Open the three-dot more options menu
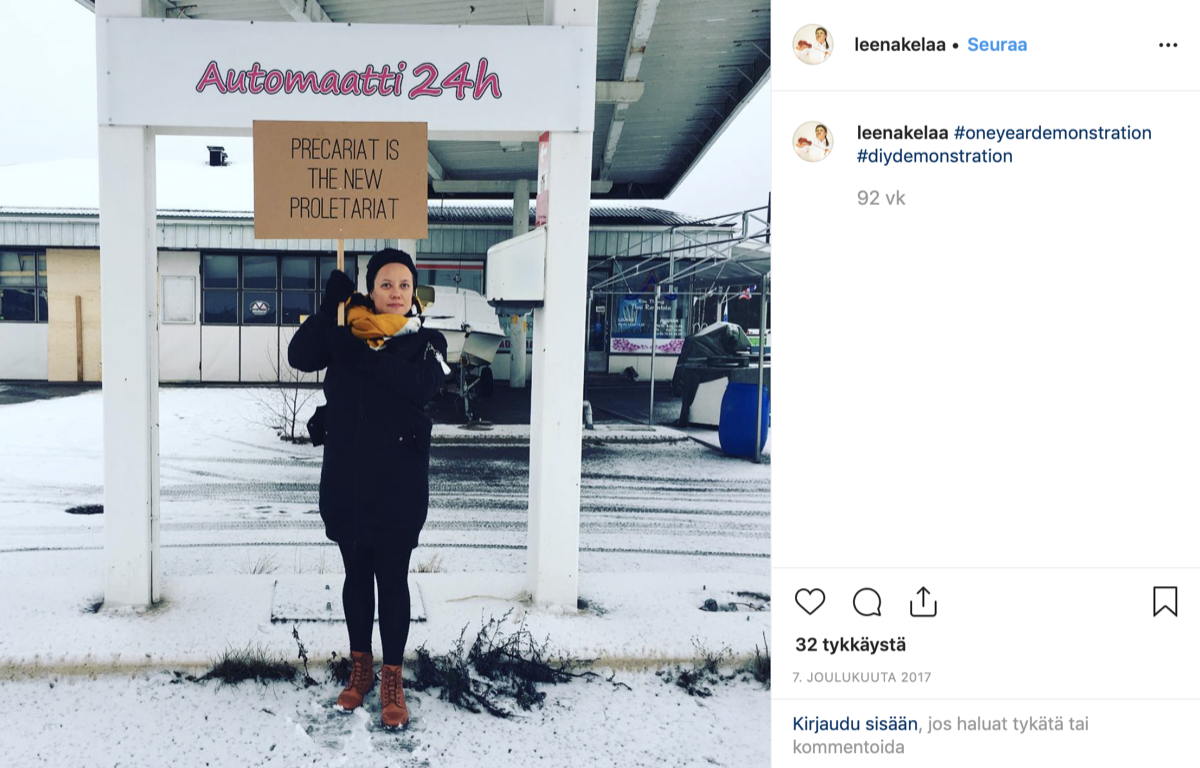The height and width of the screenshot is (768, 1200). pyautogui.click(x=1168, y=45)
